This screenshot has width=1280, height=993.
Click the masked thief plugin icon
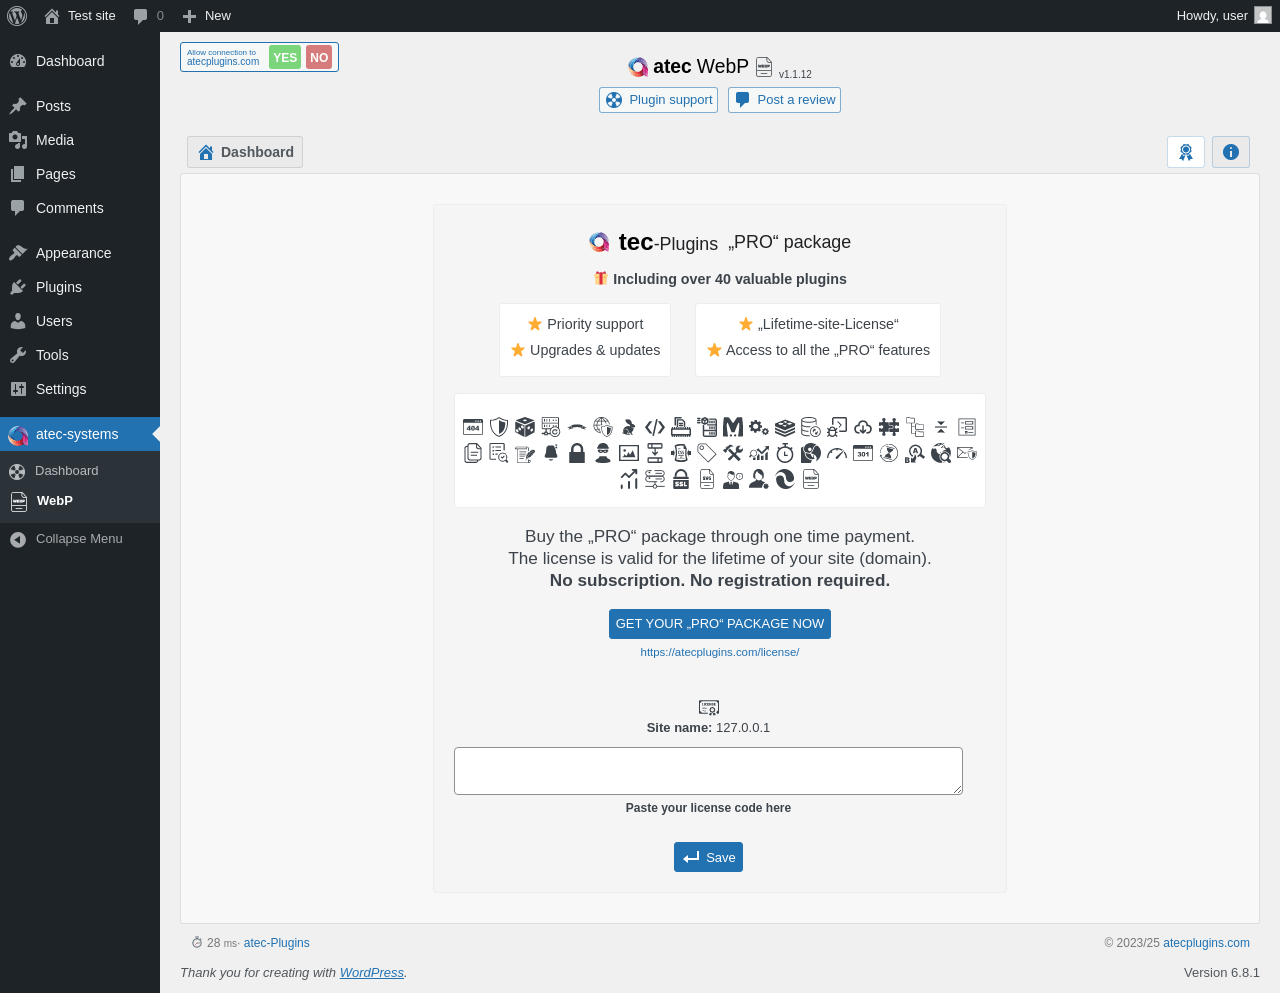603,453
